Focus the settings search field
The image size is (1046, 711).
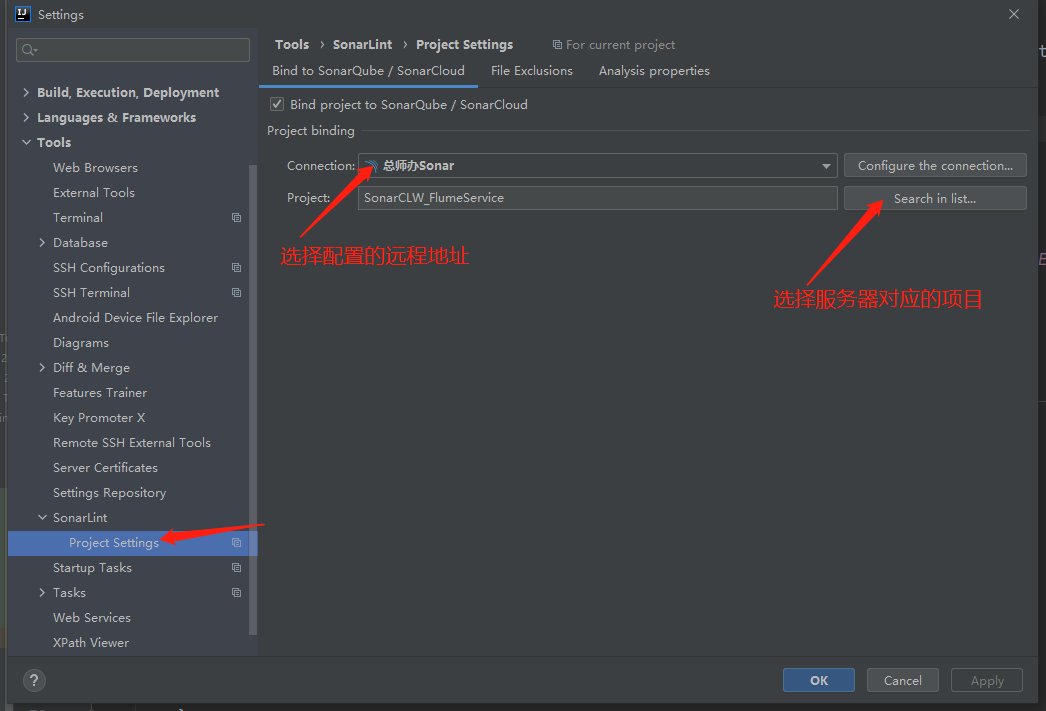[x=133, y=50]
